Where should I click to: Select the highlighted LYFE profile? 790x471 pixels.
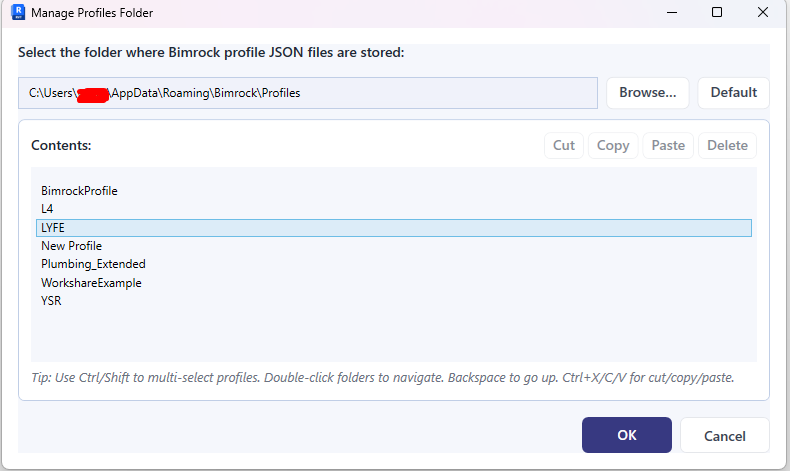click(393, 228)
